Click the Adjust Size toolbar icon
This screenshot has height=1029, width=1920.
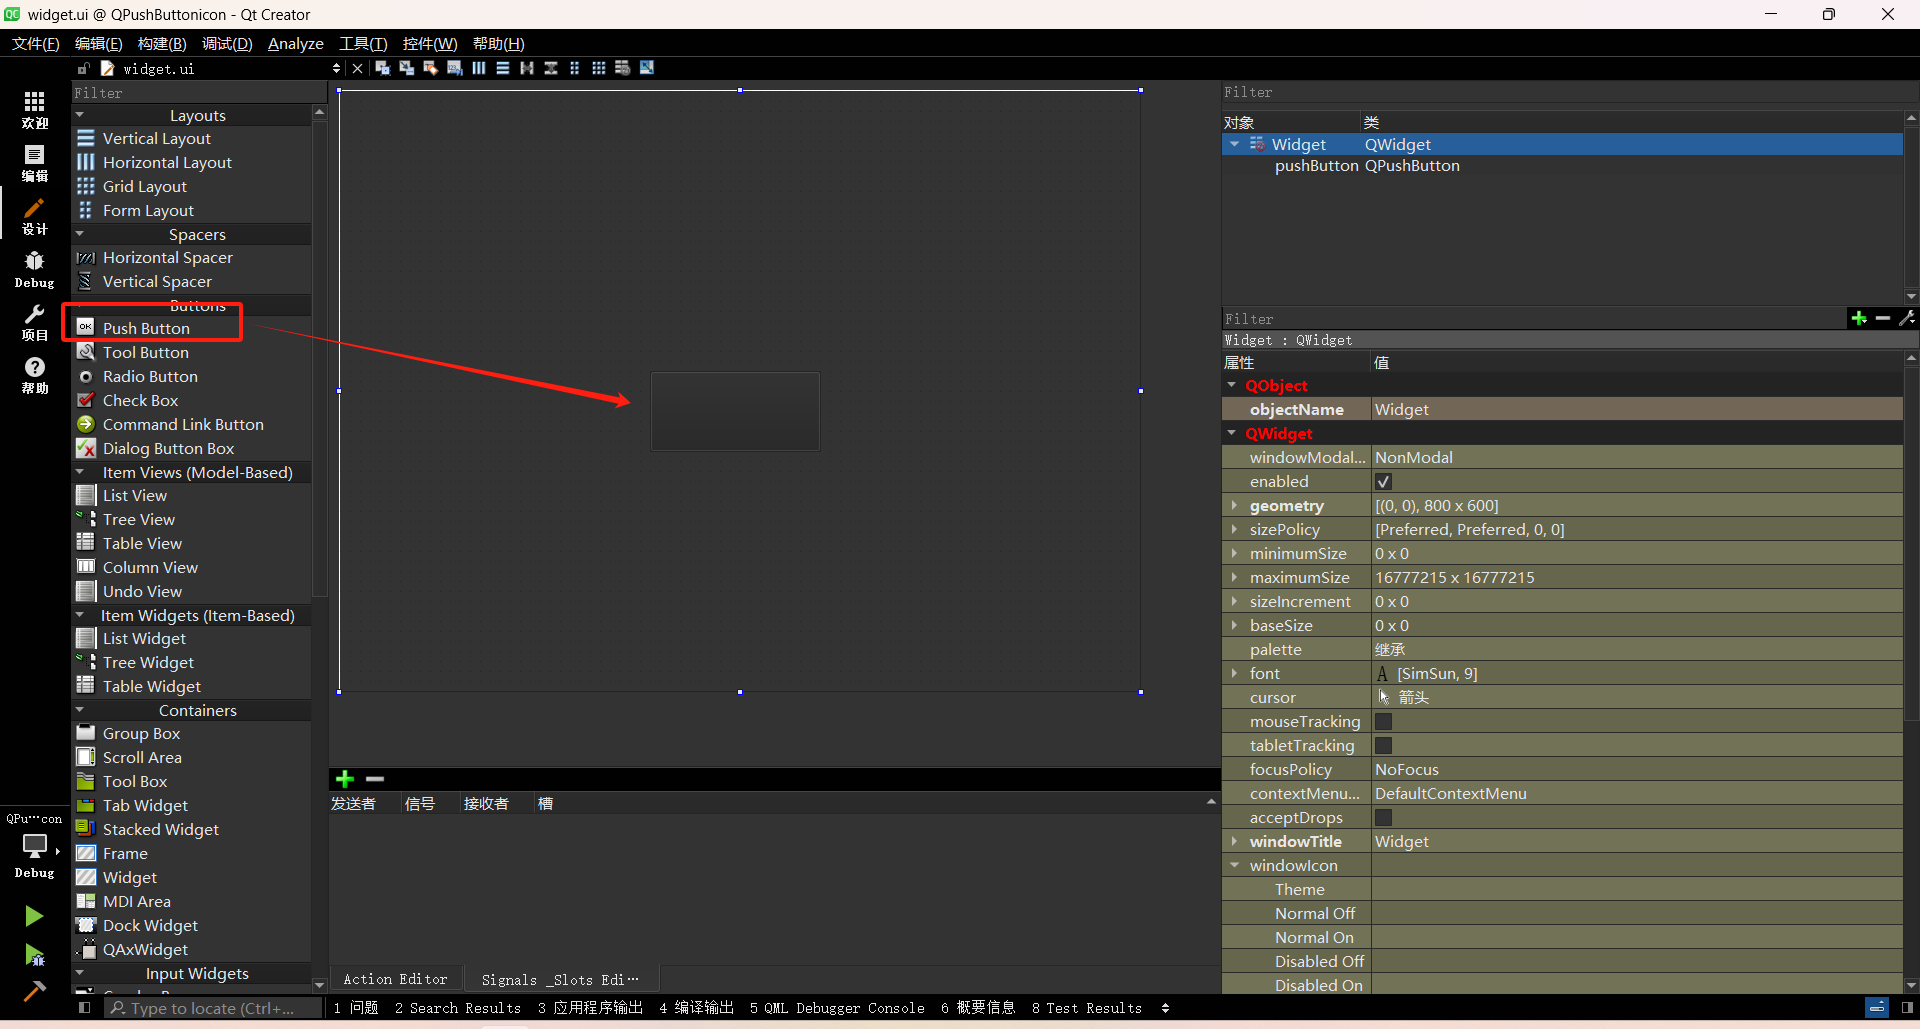click(647, 68)
